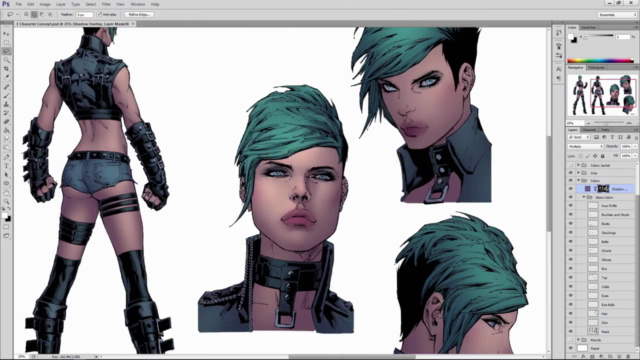Click the Add layer style fx icon
Viewport: 640px width, 360px height.
[583, 357]
